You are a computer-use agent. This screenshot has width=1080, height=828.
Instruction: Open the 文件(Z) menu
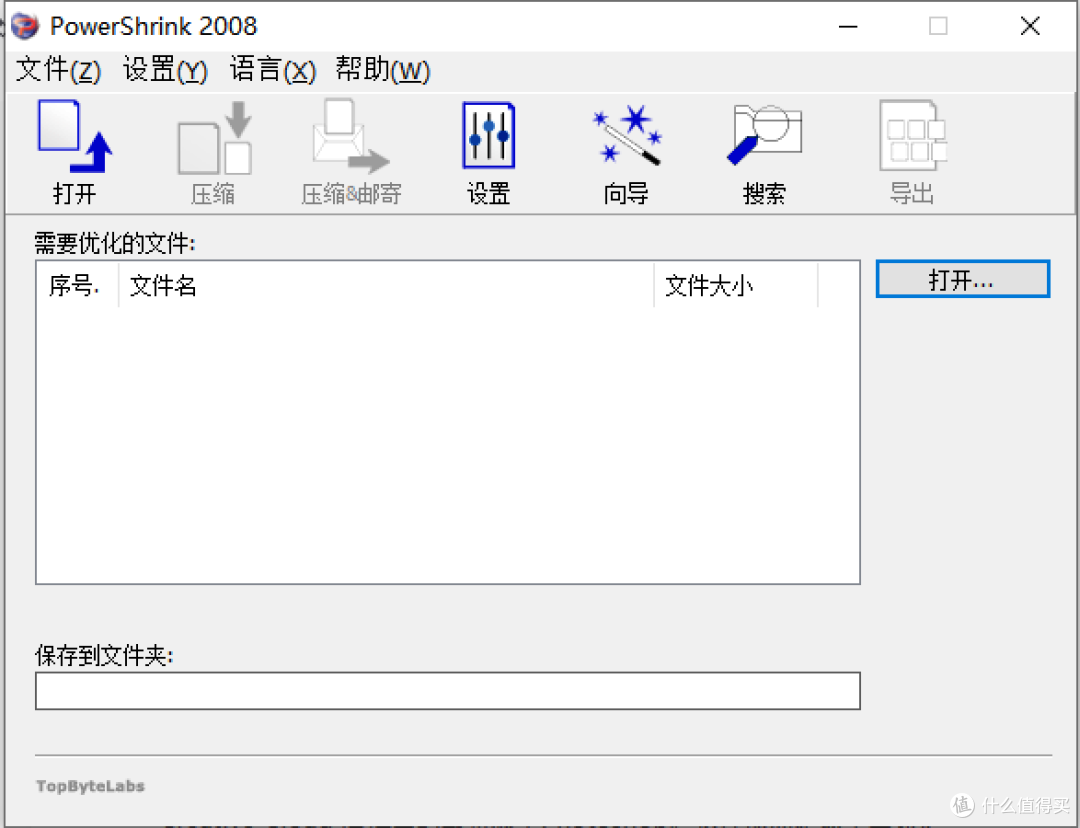pos(59,70)
